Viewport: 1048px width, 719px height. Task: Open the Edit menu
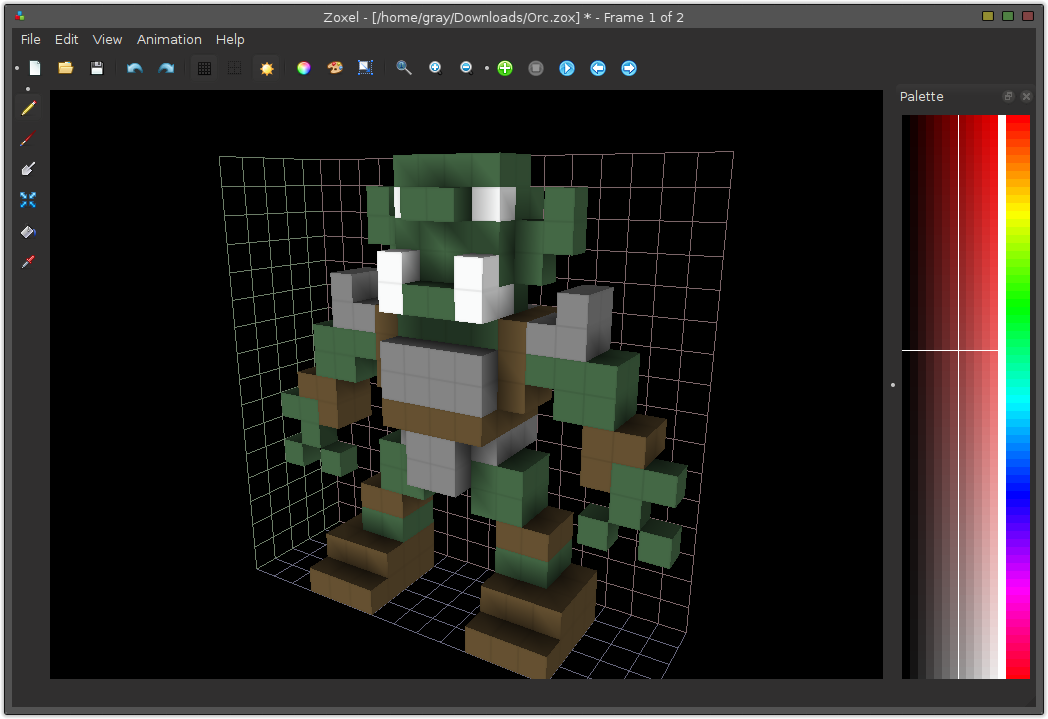pyautogui.click(x=66, y=39)
